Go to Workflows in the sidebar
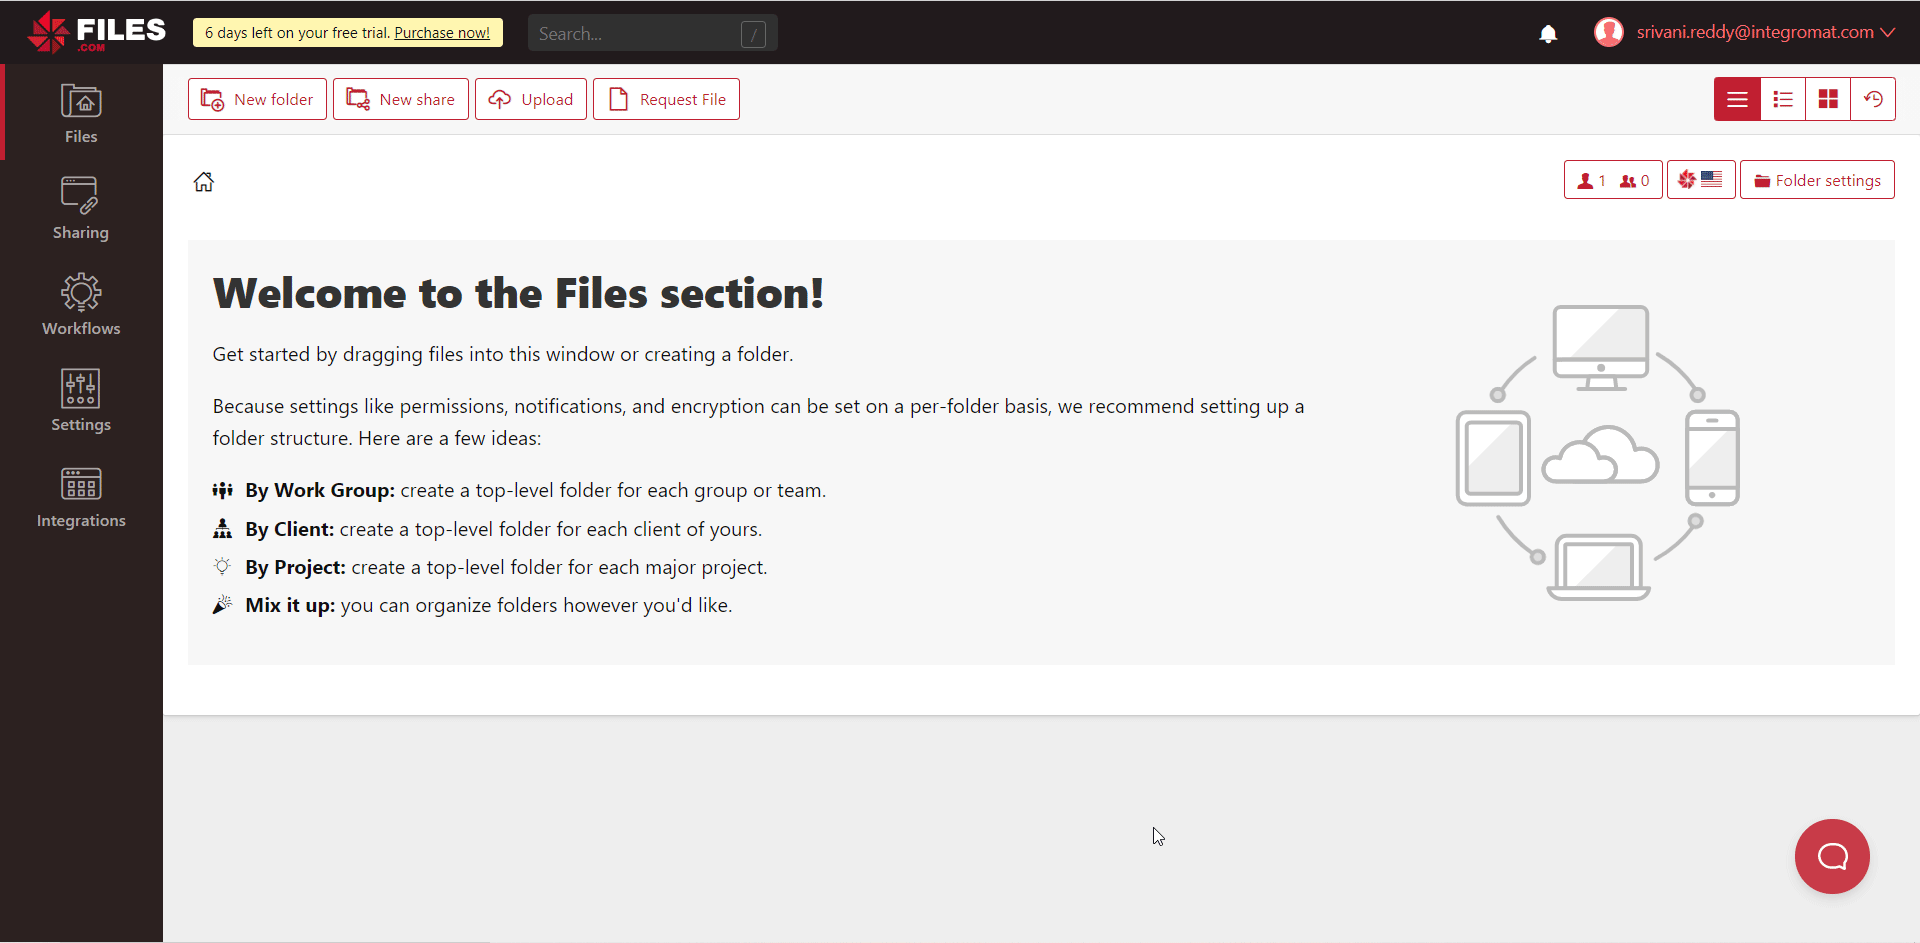Image resolution: width=1920 pixels, height=943 pixels. [x=81, y=305]
